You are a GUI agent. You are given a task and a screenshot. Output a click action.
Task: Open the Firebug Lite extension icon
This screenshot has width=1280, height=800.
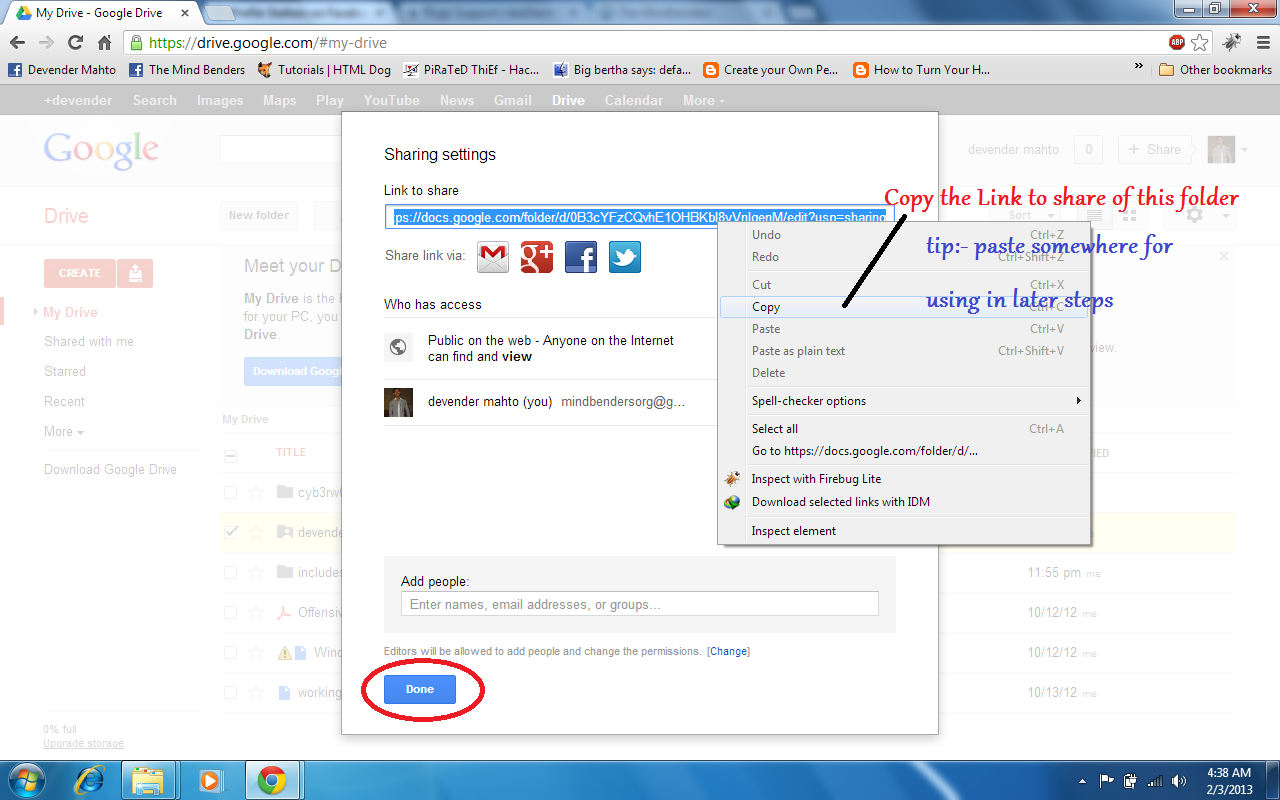(1232, 43)
